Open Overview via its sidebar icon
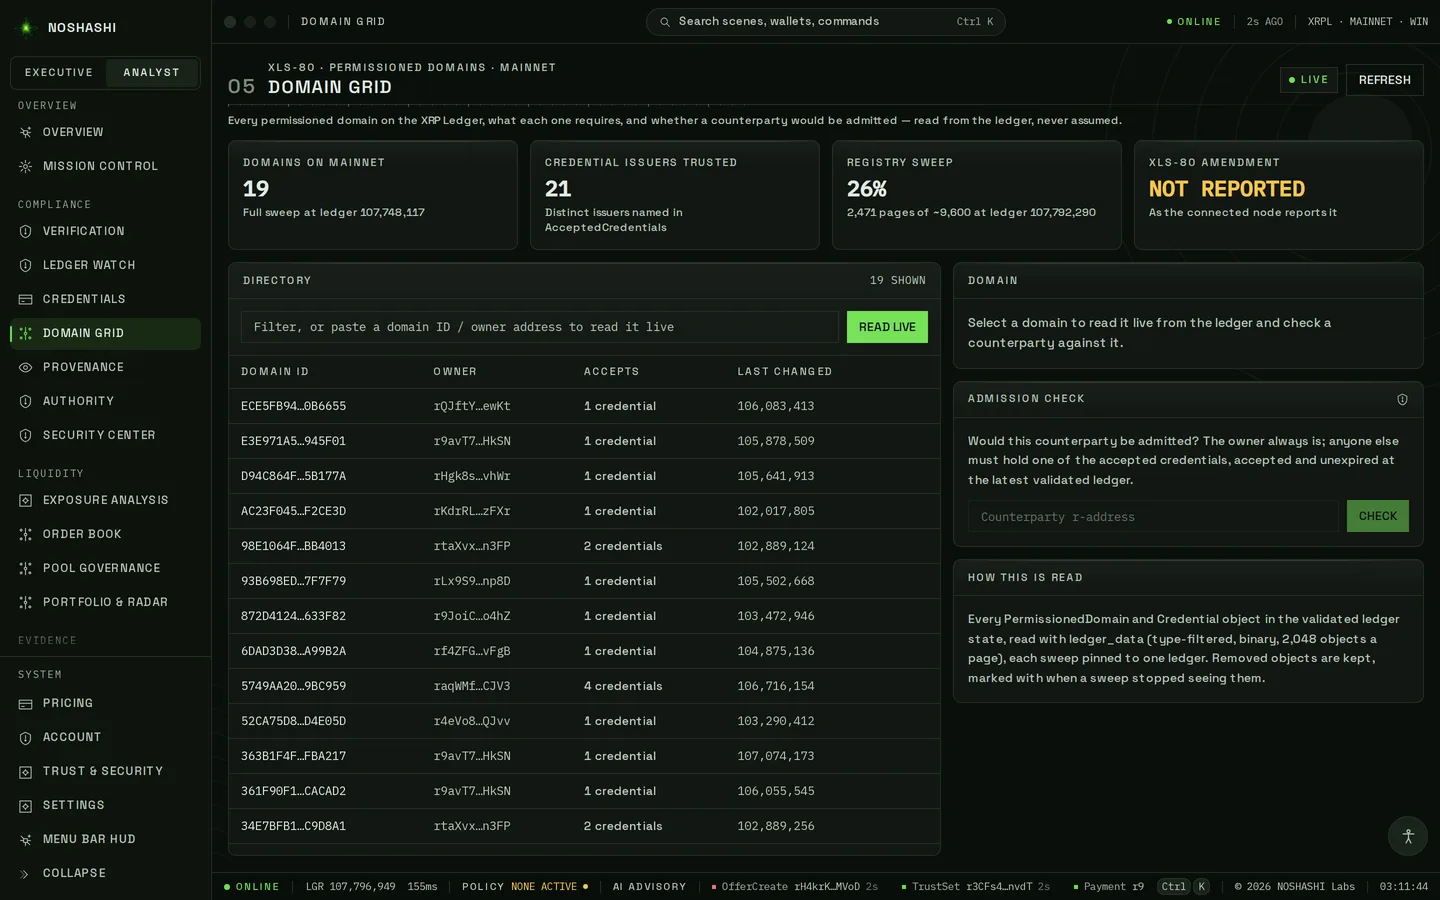The image size is (1440, 900). [x=26, y=132]
